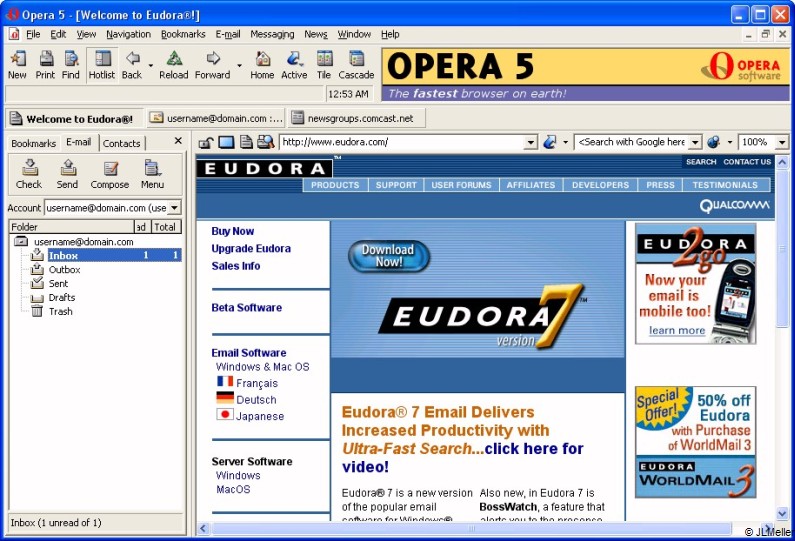
Task: Open the 100% zoom level dropdown
Action: 781,142
